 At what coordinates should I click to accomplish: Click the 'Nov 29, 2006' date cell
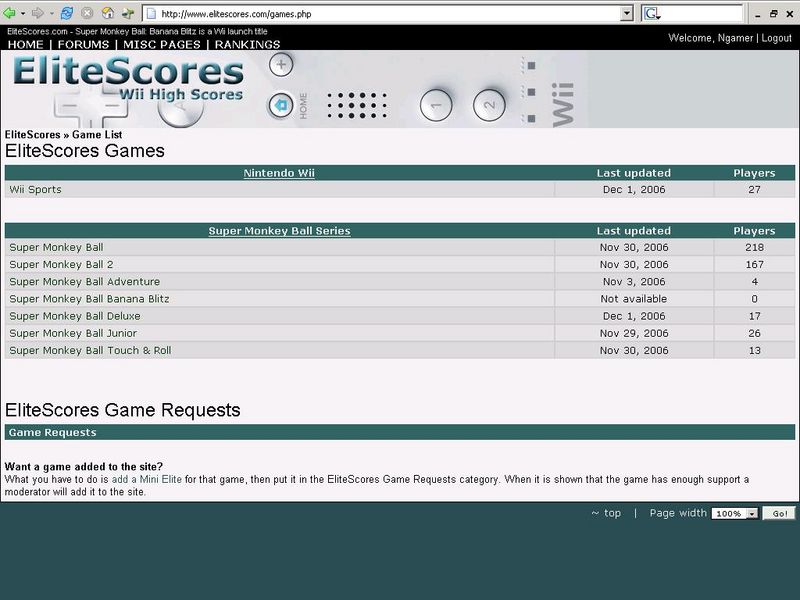[634, 333]
